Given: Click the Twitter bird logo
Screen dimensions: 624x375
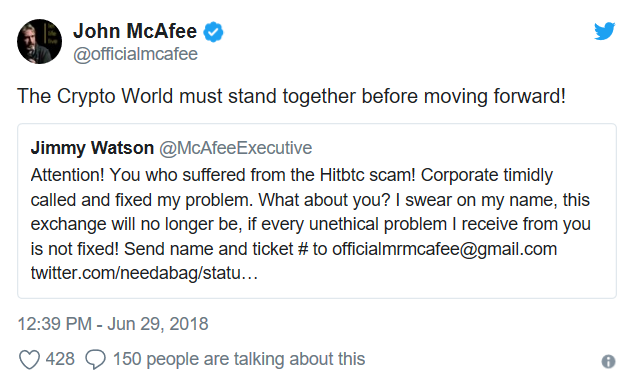Looking at the screenshot, I should [x=604, y=31].
